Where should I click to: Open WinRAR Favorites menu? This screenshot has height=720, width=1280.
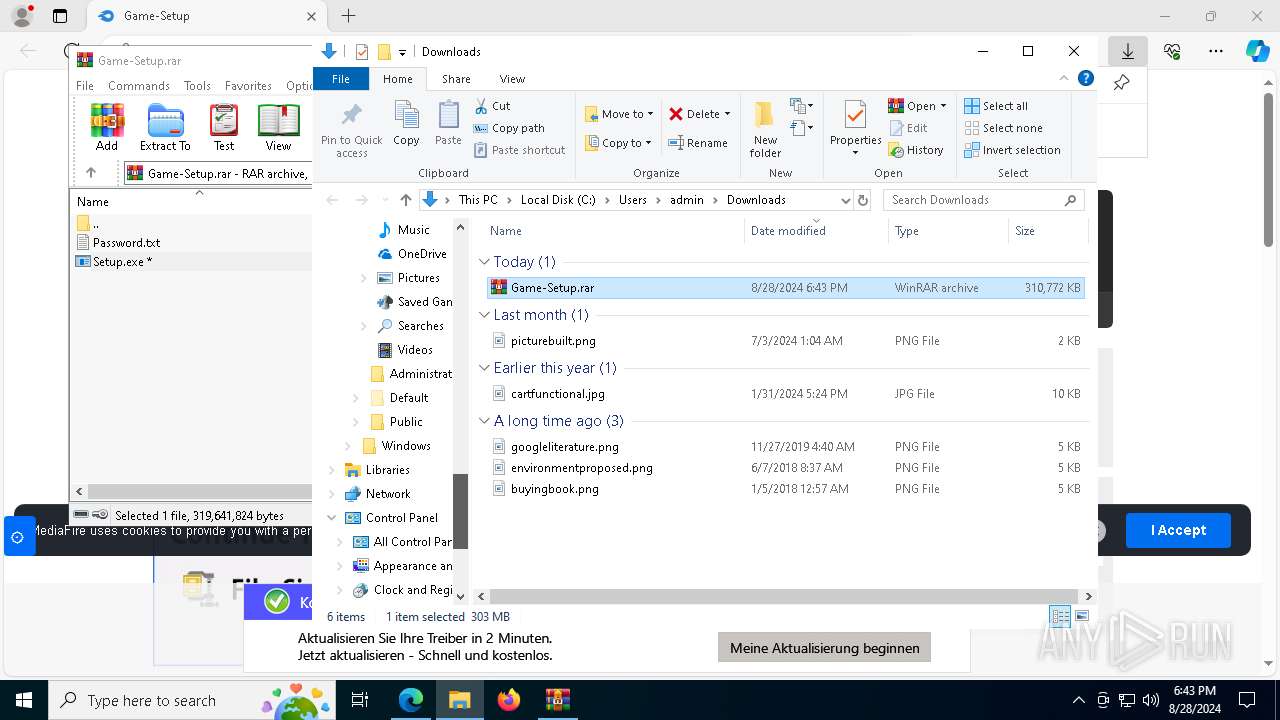(248, 86)
